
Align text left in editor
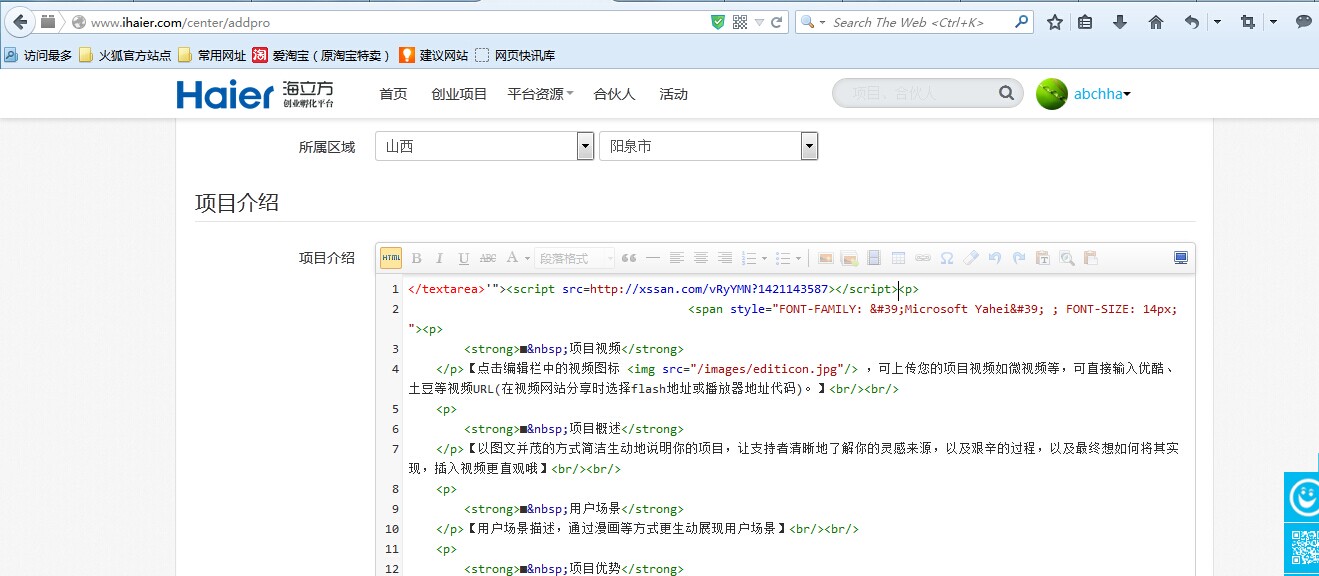click(x=677, y=258)
